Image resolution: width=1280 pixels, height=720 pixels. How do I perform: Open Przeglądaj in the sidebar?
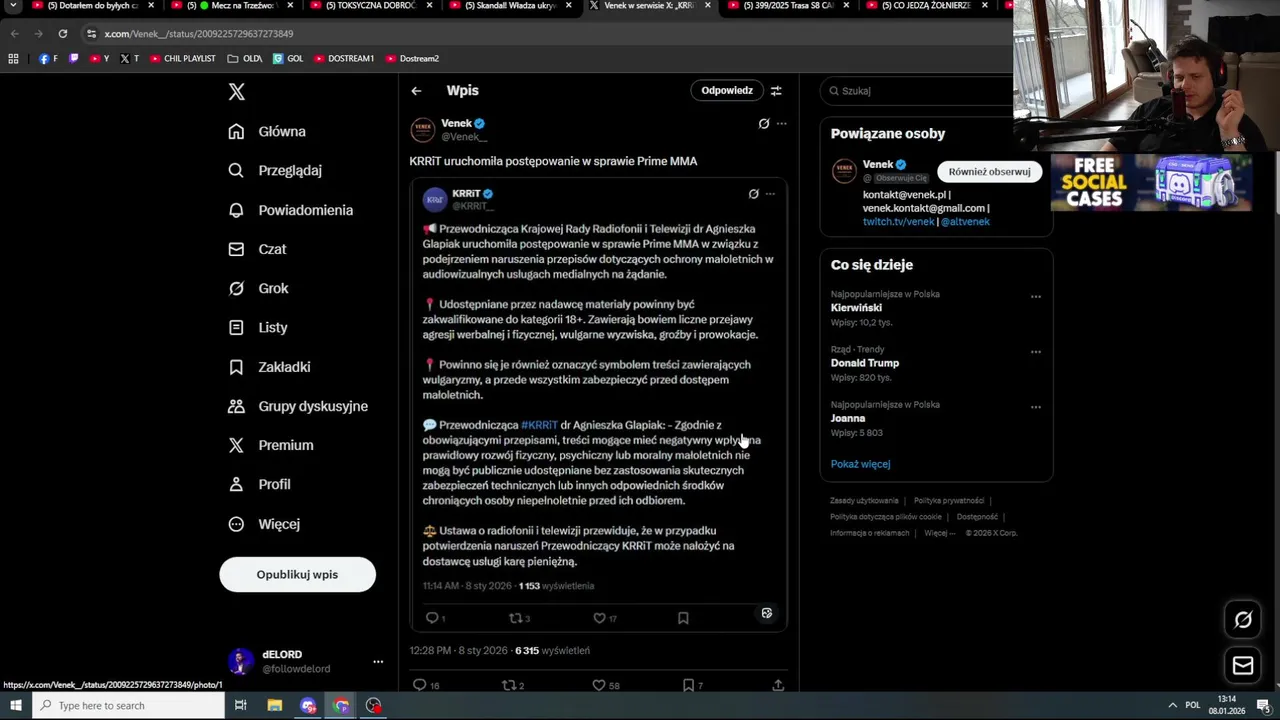275,170
